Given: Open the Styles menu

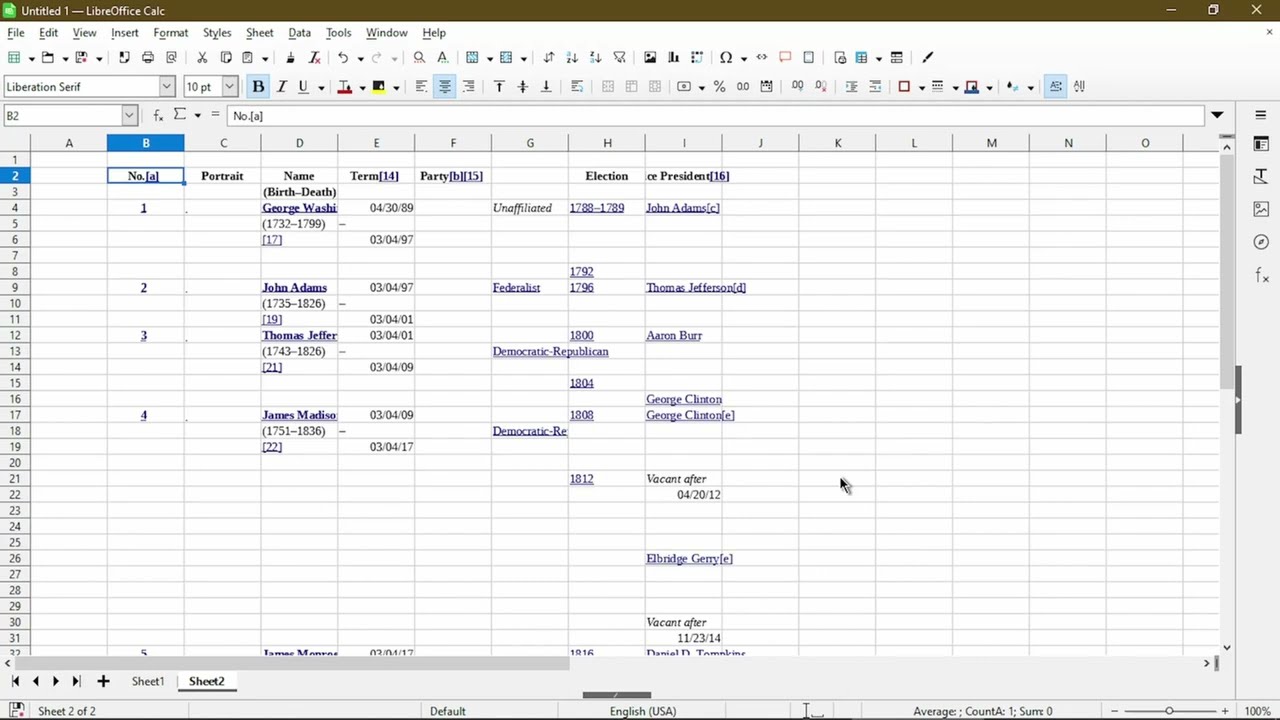Looking at the screenshot, I should (x=217, y=32).
